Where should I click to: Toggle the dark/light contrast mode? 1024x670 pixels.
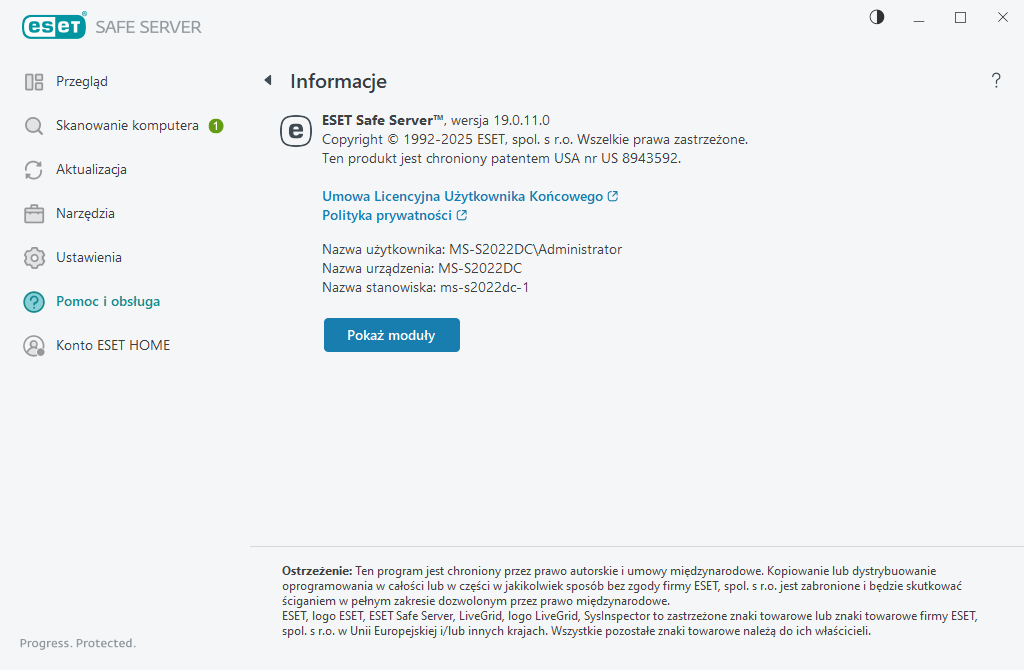tap(877, 17)
